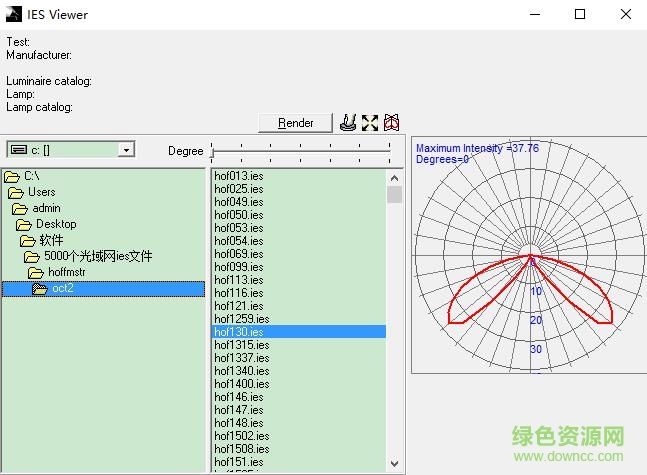Maximize the IES Viewer window
The height and width of the screenshot is (475, 647).
[x=580, y=15]
